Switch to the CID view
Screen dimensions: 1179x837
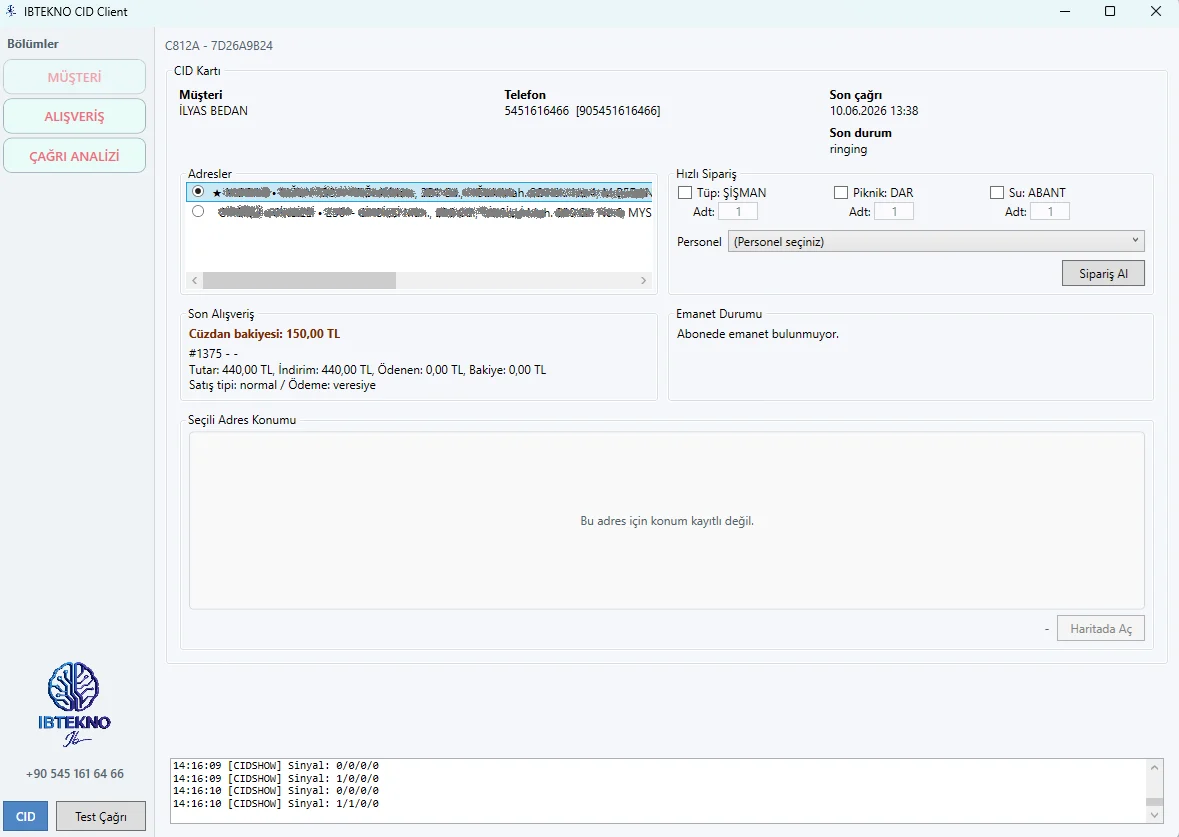[26, 816]
